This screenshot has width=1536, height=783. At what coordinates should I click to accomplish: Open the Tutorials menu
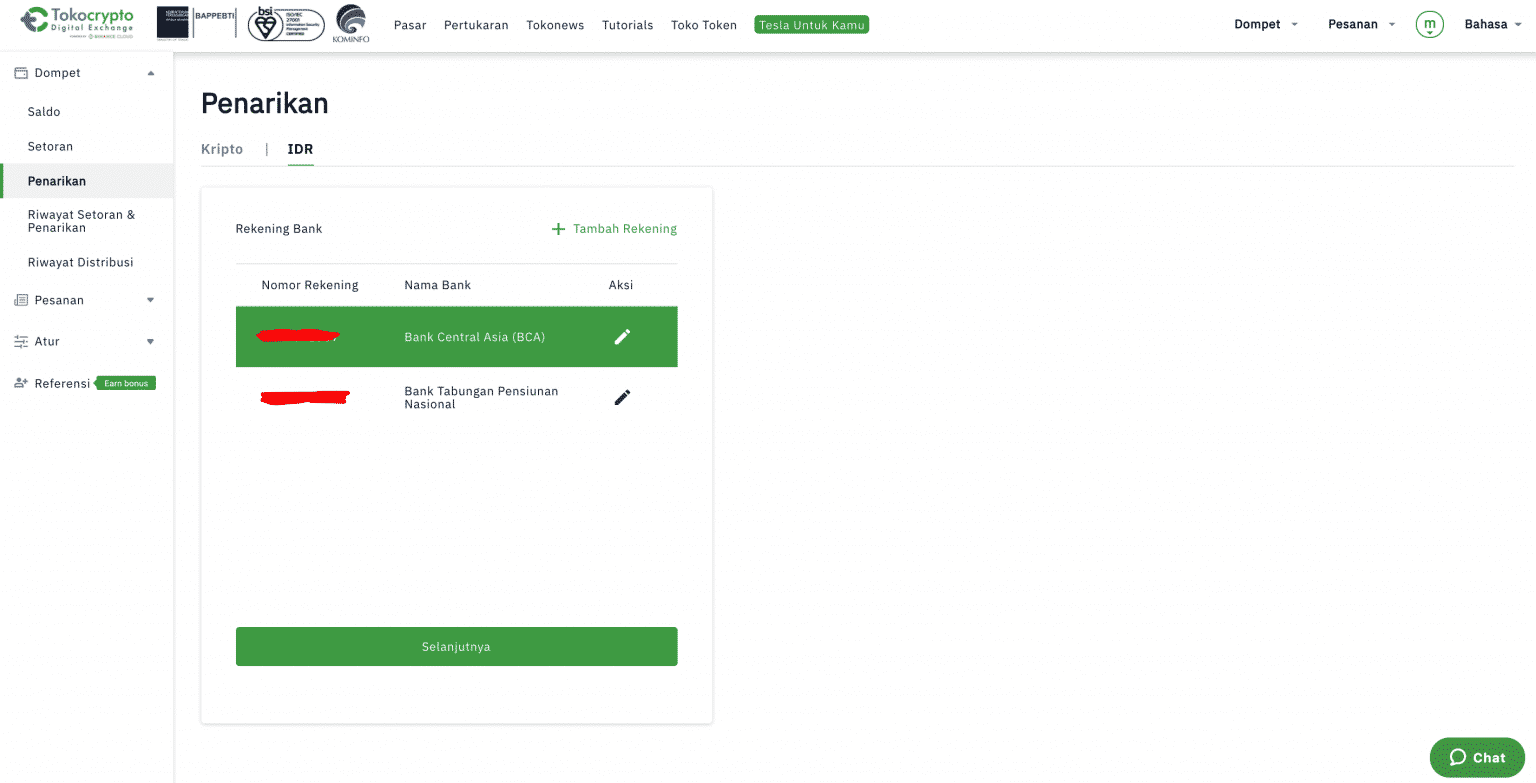coord(628,25)
